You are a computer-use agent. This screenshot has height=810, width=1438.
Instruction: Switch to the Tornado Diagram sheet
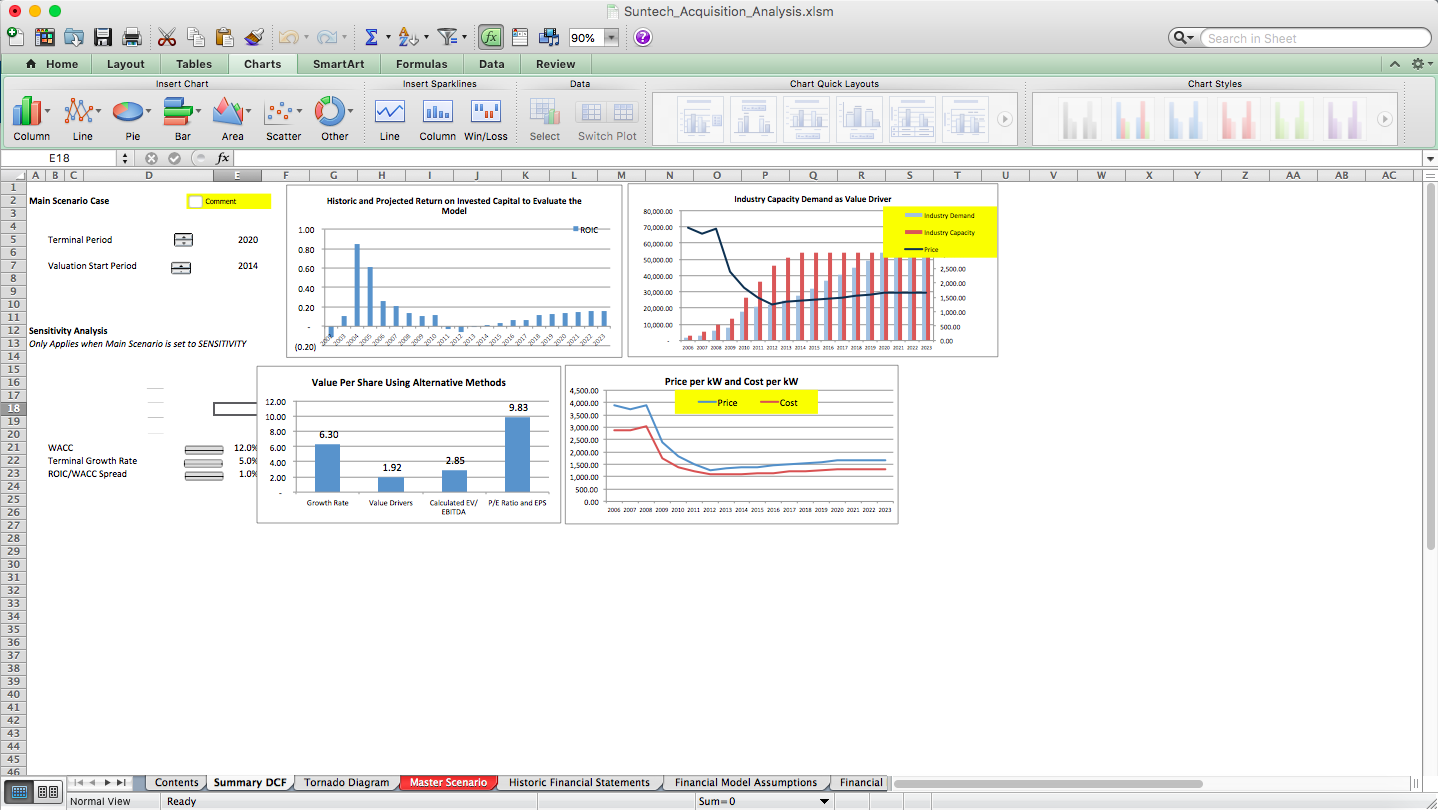346,782
